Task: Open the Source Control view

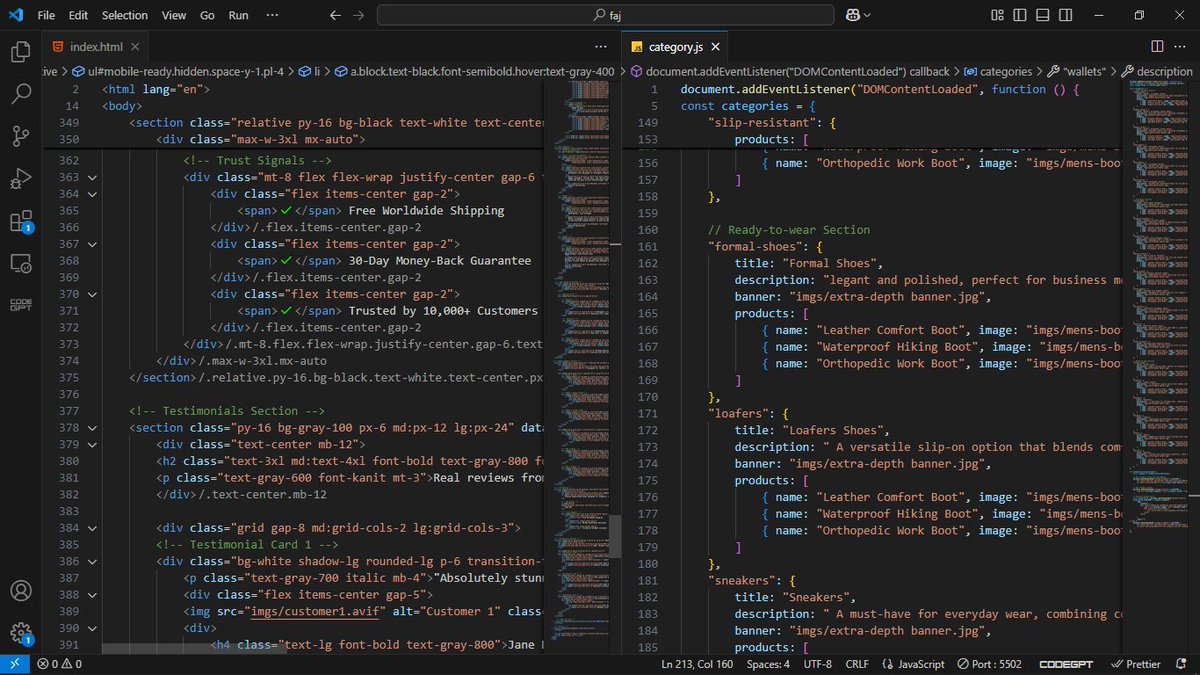Action: click(x=20, y=137)
